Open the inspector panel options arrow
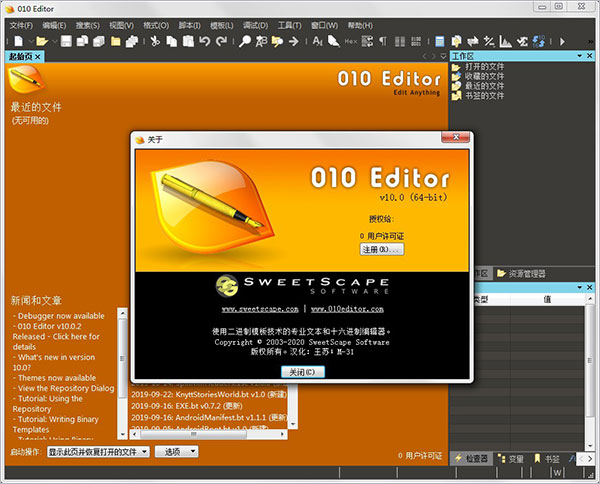This screenshot has height=484, width=600. click(x=580, y=287)
